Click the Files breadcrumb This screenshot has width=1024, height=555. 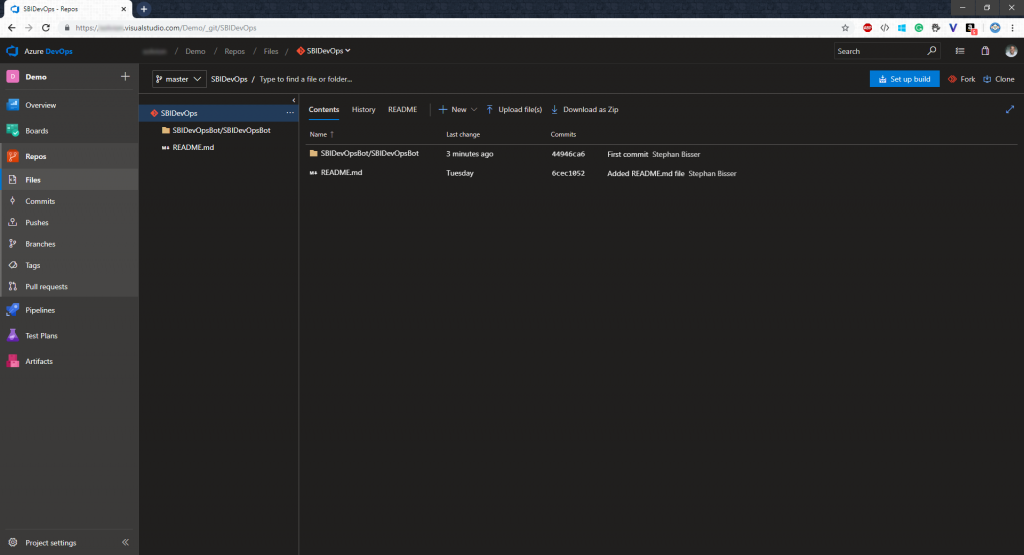pyautogui.click(x=271, y=51)
